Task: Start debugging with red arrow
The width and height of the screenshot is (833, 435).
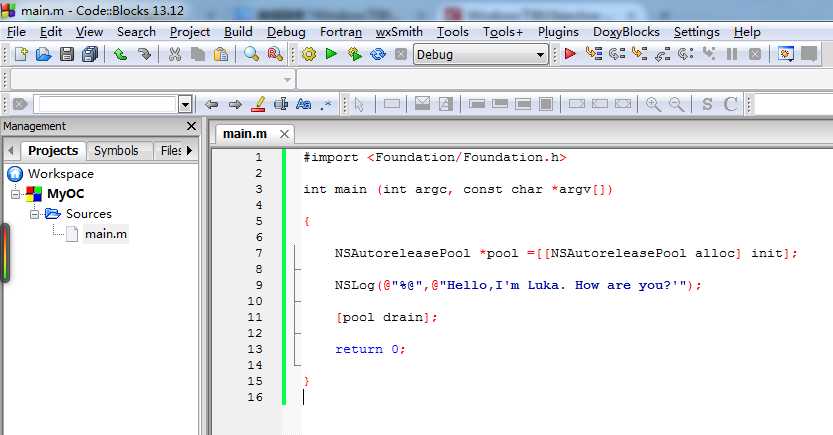Action: [x=570, y=54]
